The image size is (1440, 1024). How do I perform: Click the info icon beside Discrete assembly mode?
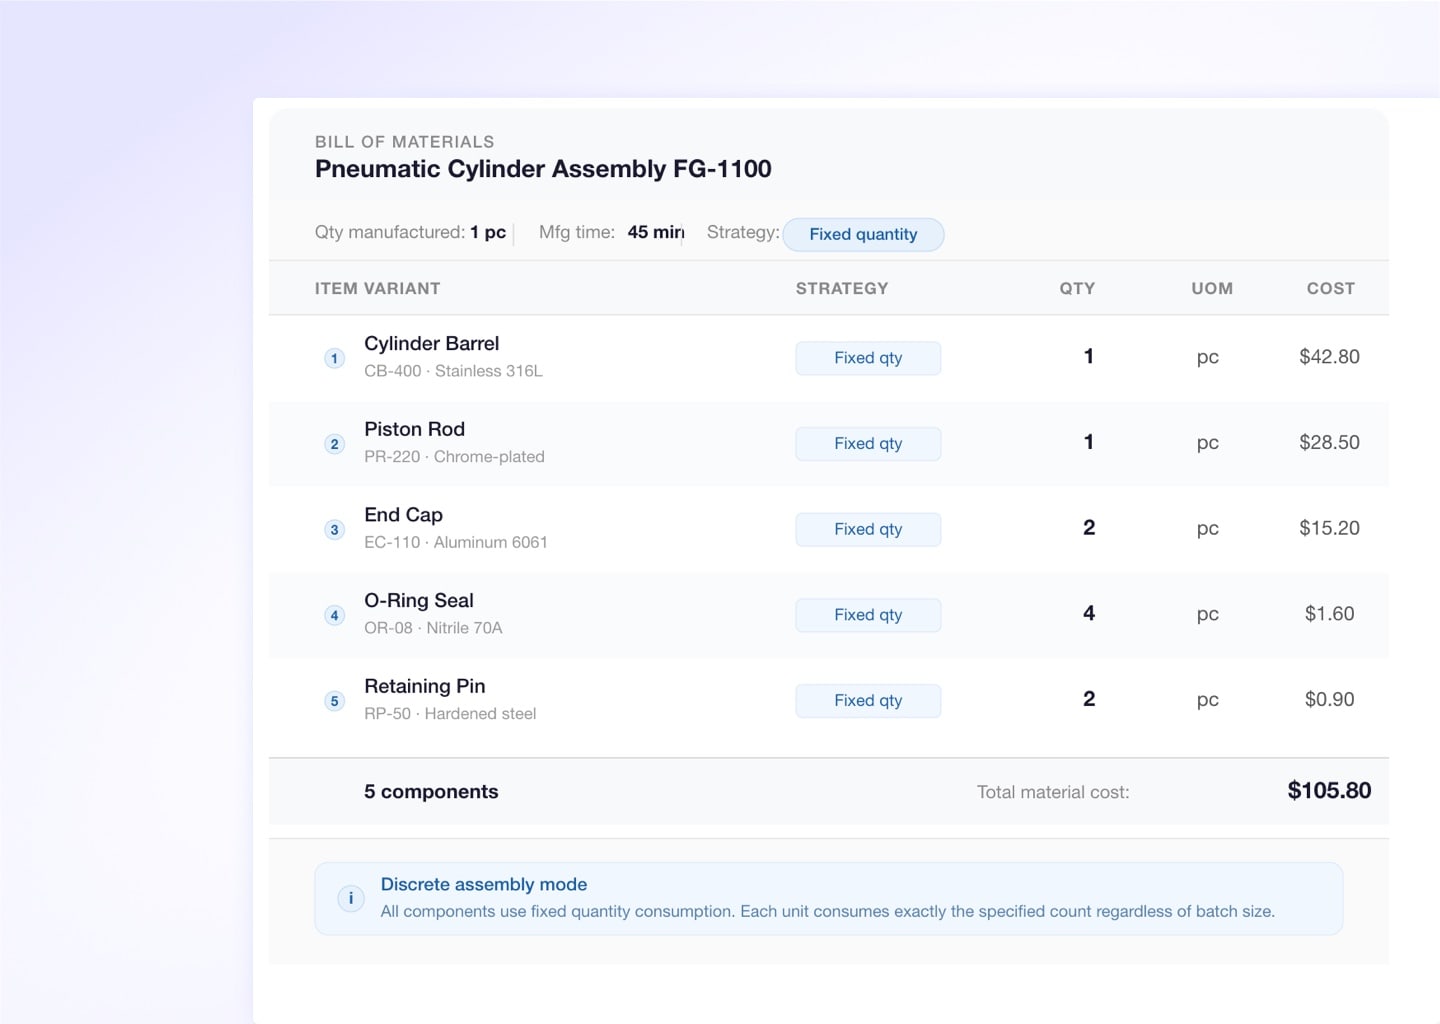pos(351,898)
